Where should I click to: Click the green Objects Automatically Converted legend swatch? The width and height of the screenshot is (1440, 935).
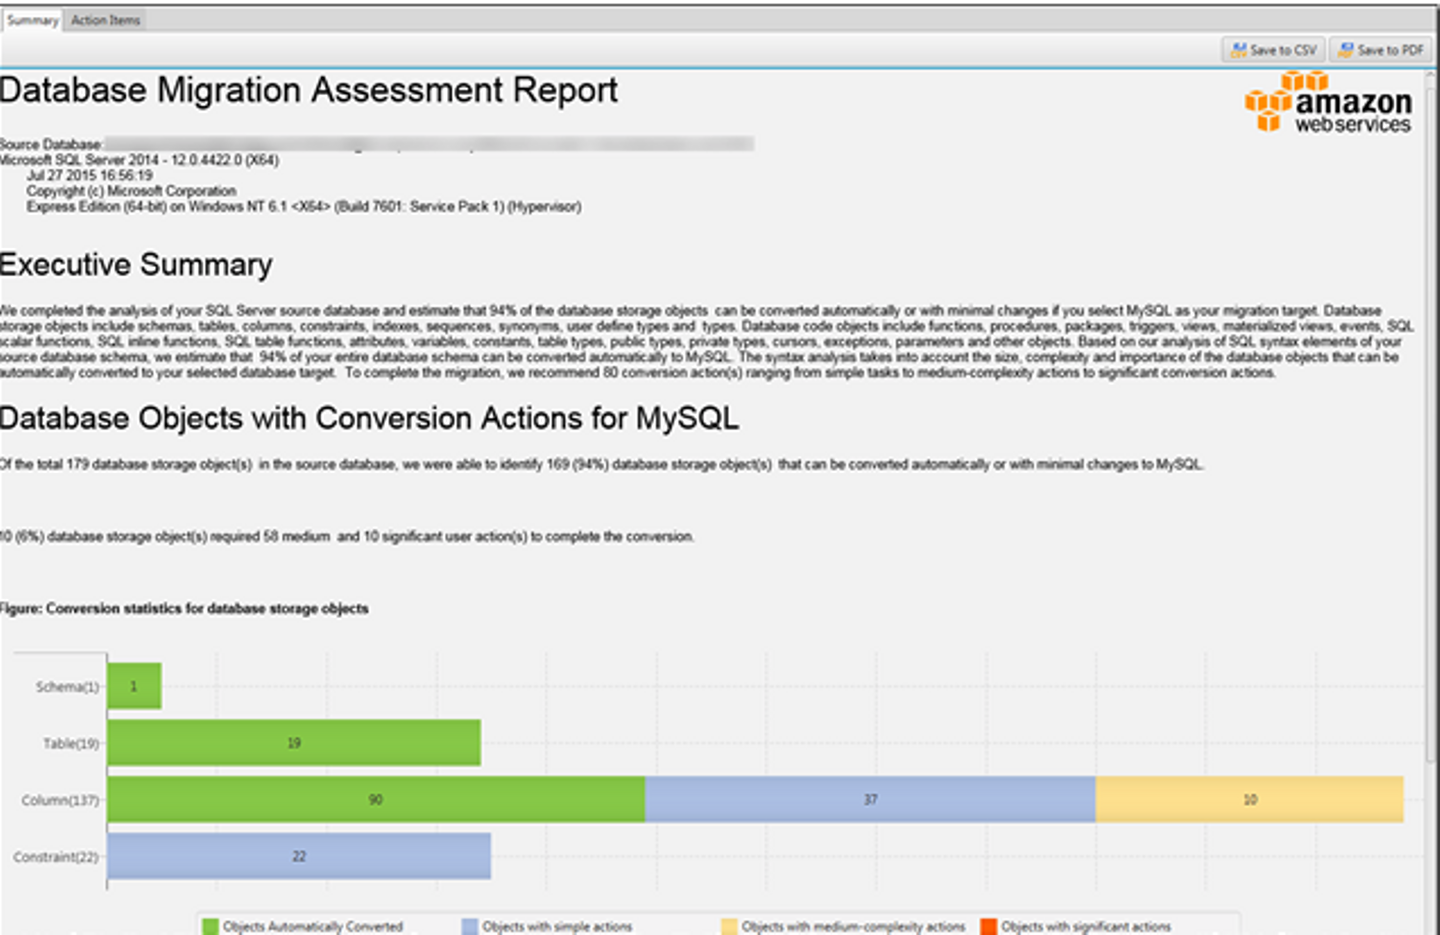coord(210,927)
